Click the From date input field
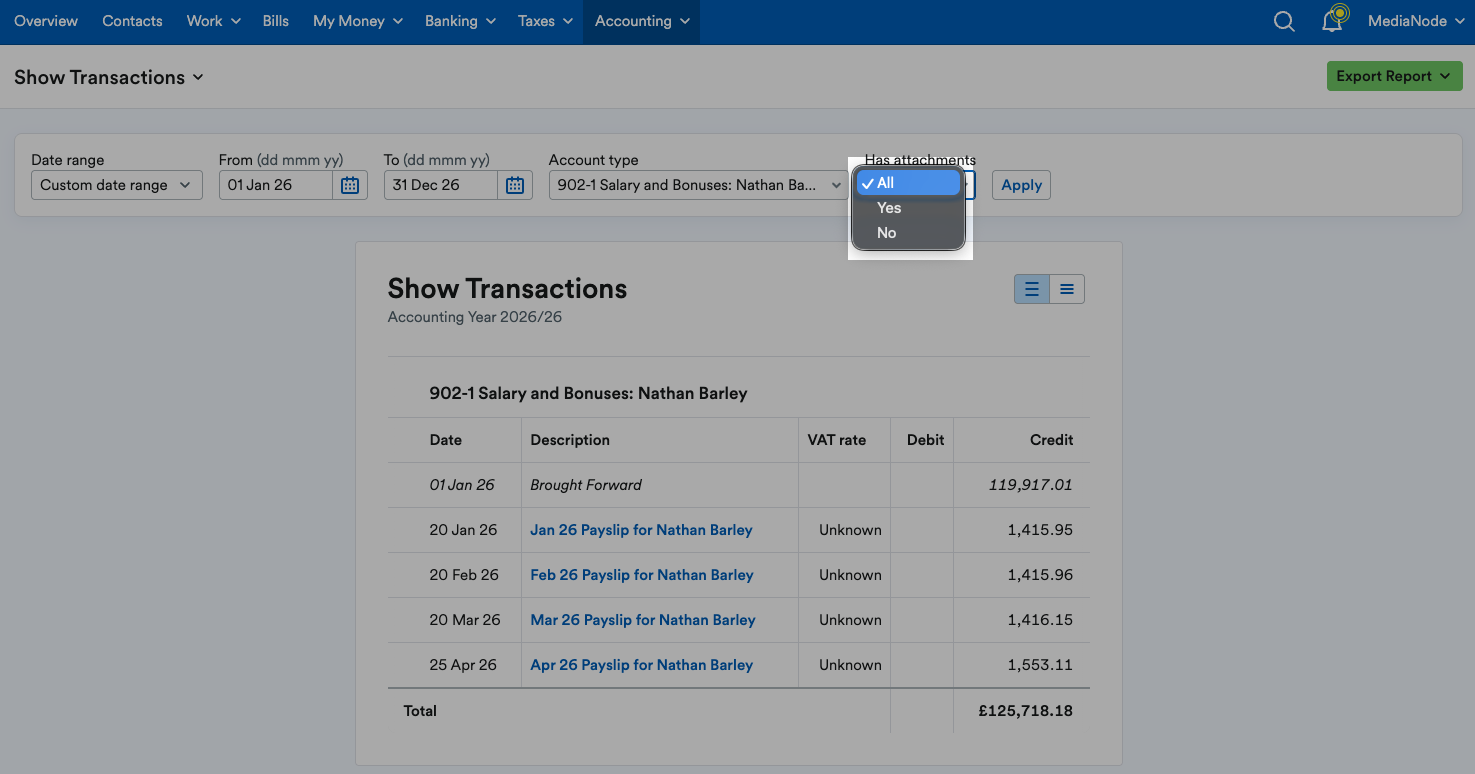This screenshot has height=774, width=1475. [276, 185]
